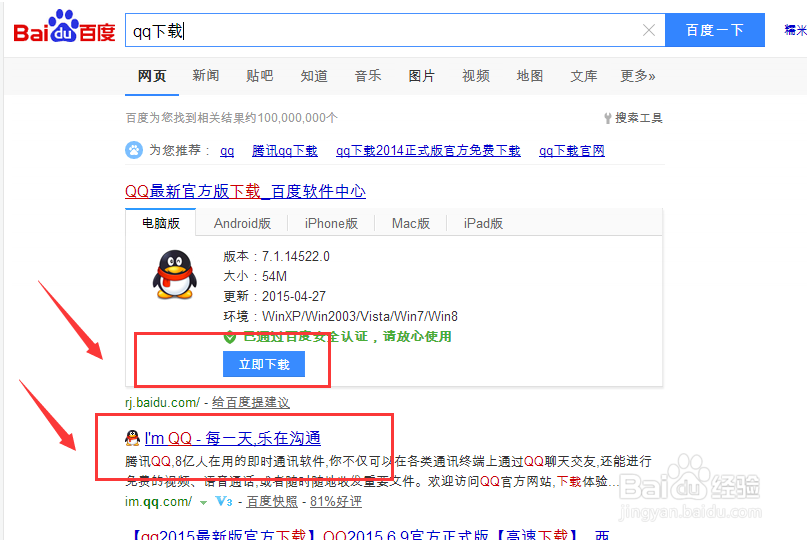
Task: Open the 贴吧 tab
Action: click(260, 76)
